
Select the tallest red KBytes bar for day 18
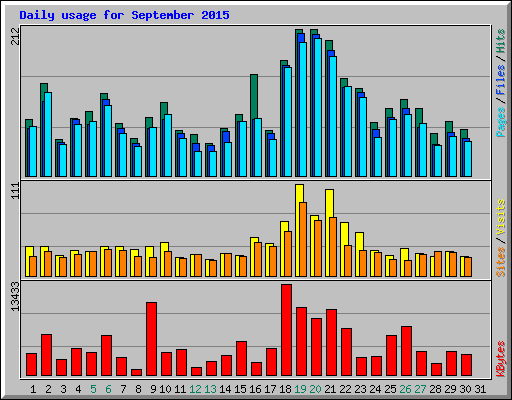click(286, 330)
